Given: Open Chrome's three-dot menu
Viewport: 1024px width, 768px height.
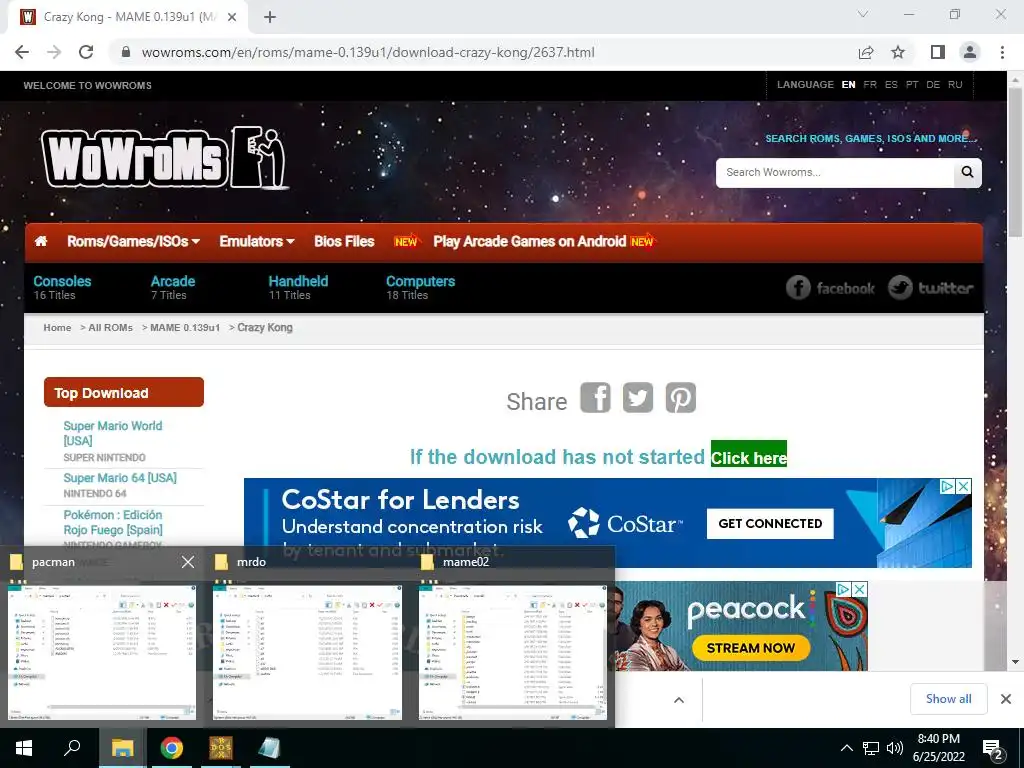Looking at the screenshot, I should (x=1002, y=52).
